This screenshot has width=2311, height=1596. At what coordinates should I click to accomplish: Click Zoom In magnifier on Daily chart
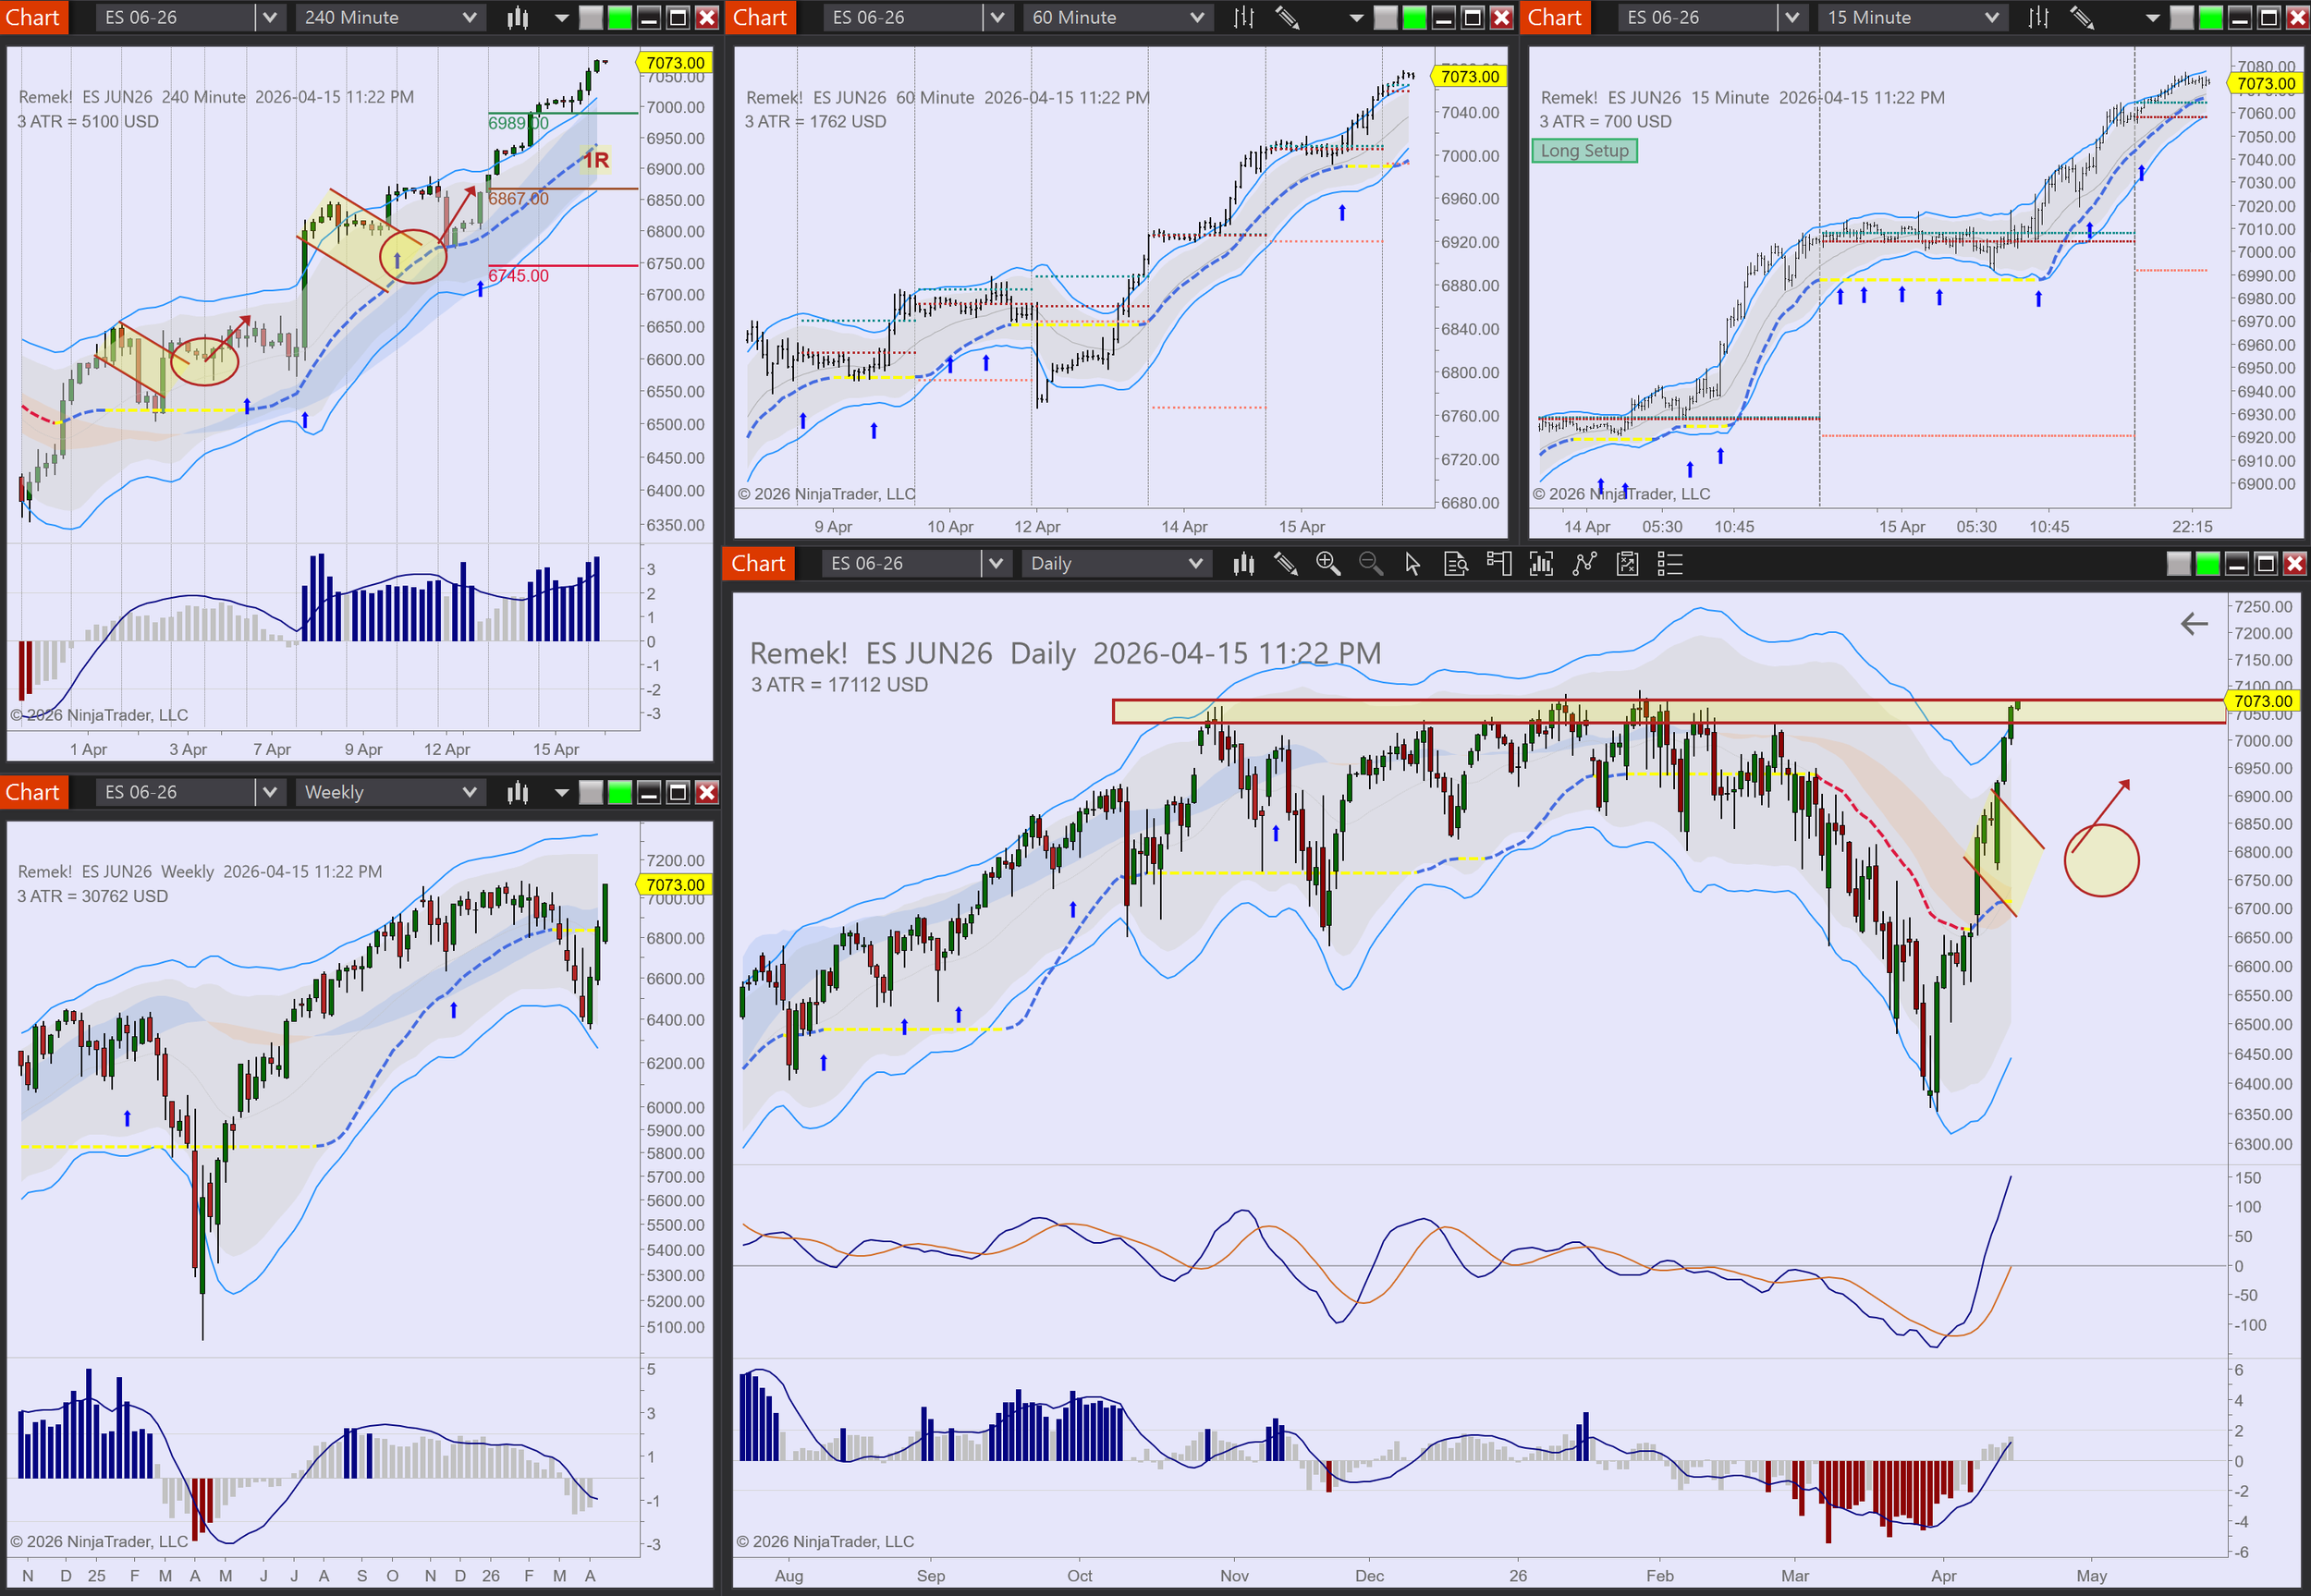point(1327,564)
